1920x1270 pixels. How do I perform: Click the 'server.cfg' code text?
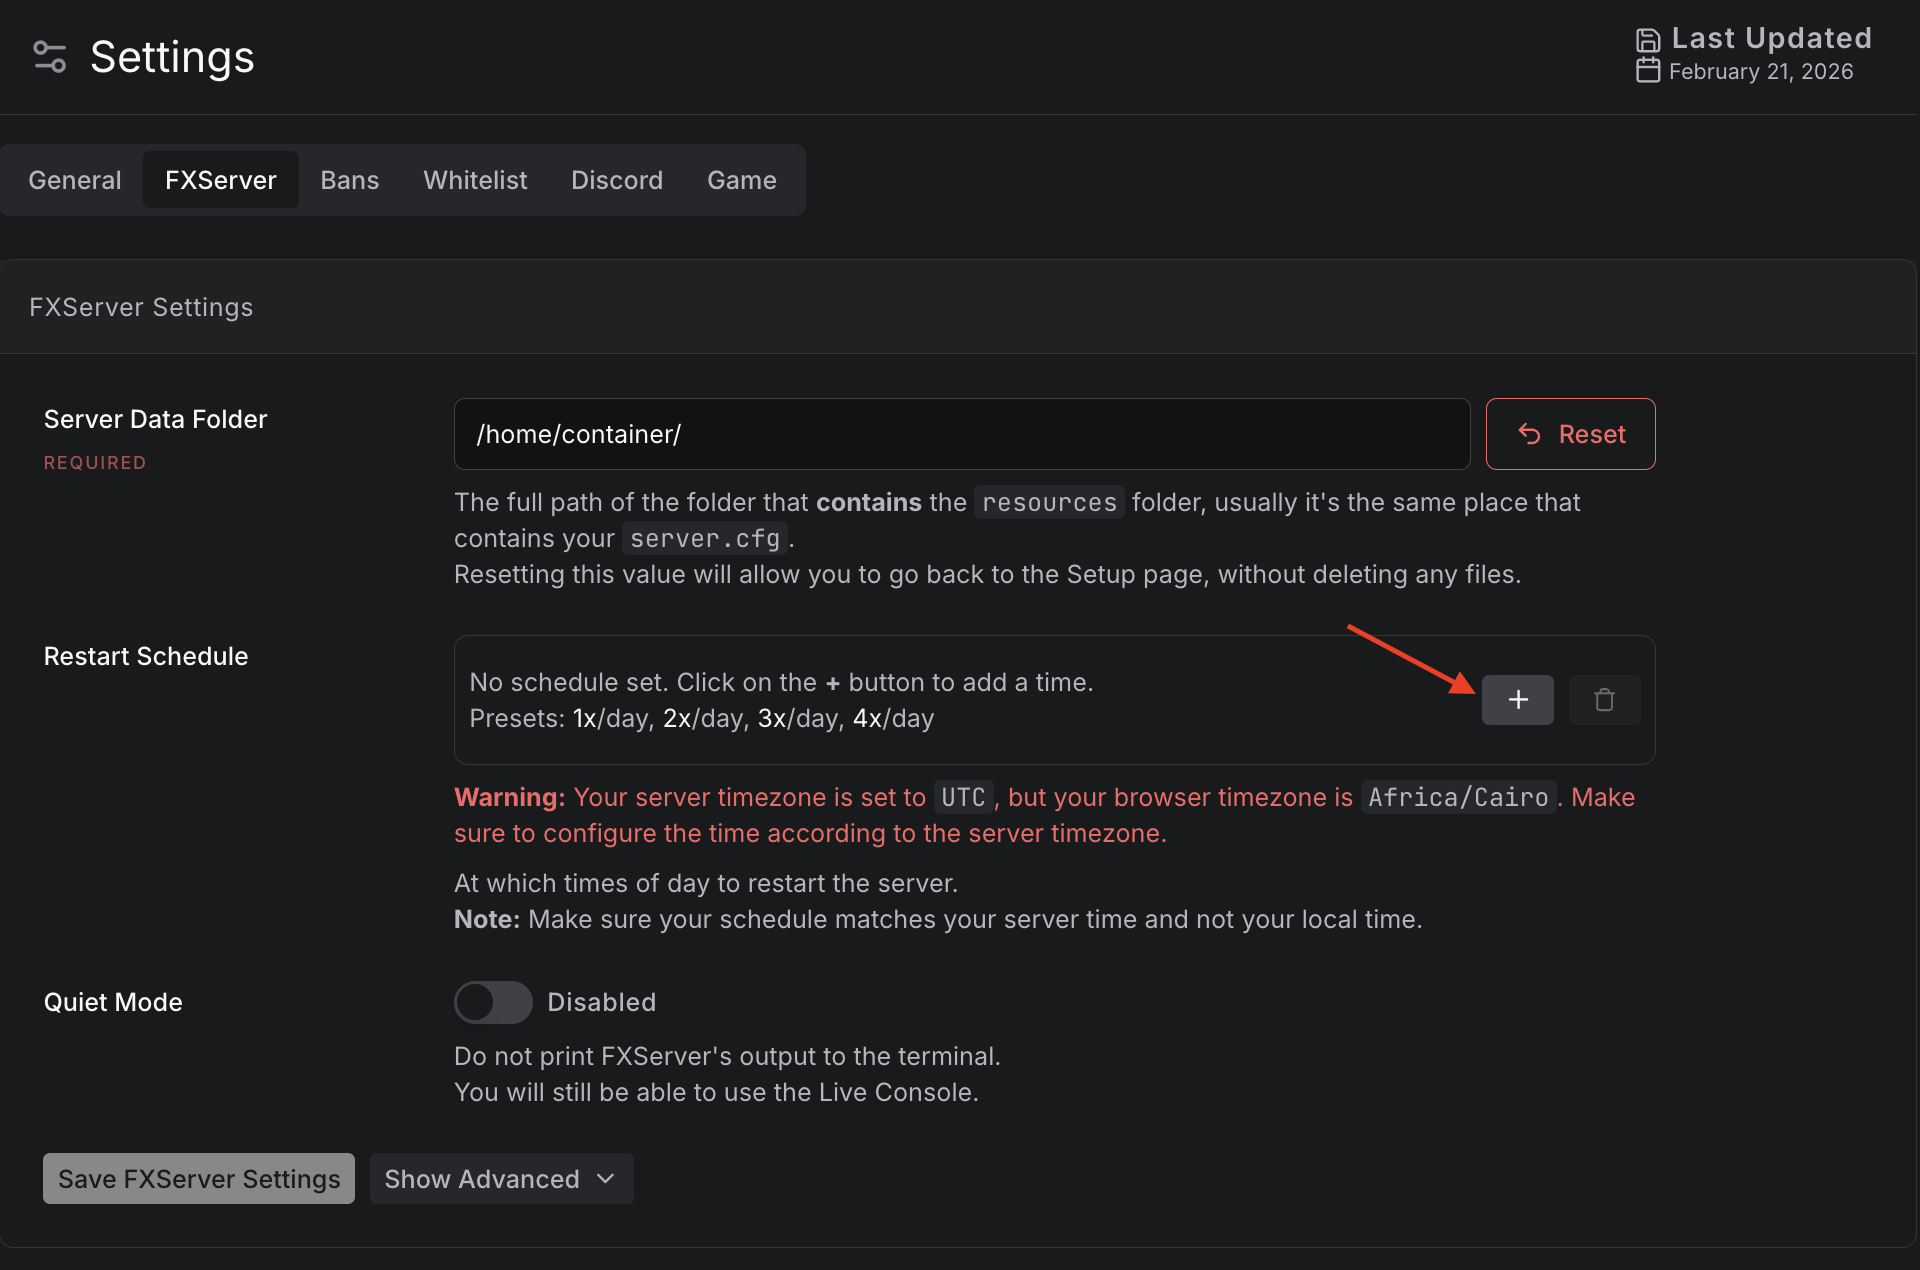click(705, 538)
